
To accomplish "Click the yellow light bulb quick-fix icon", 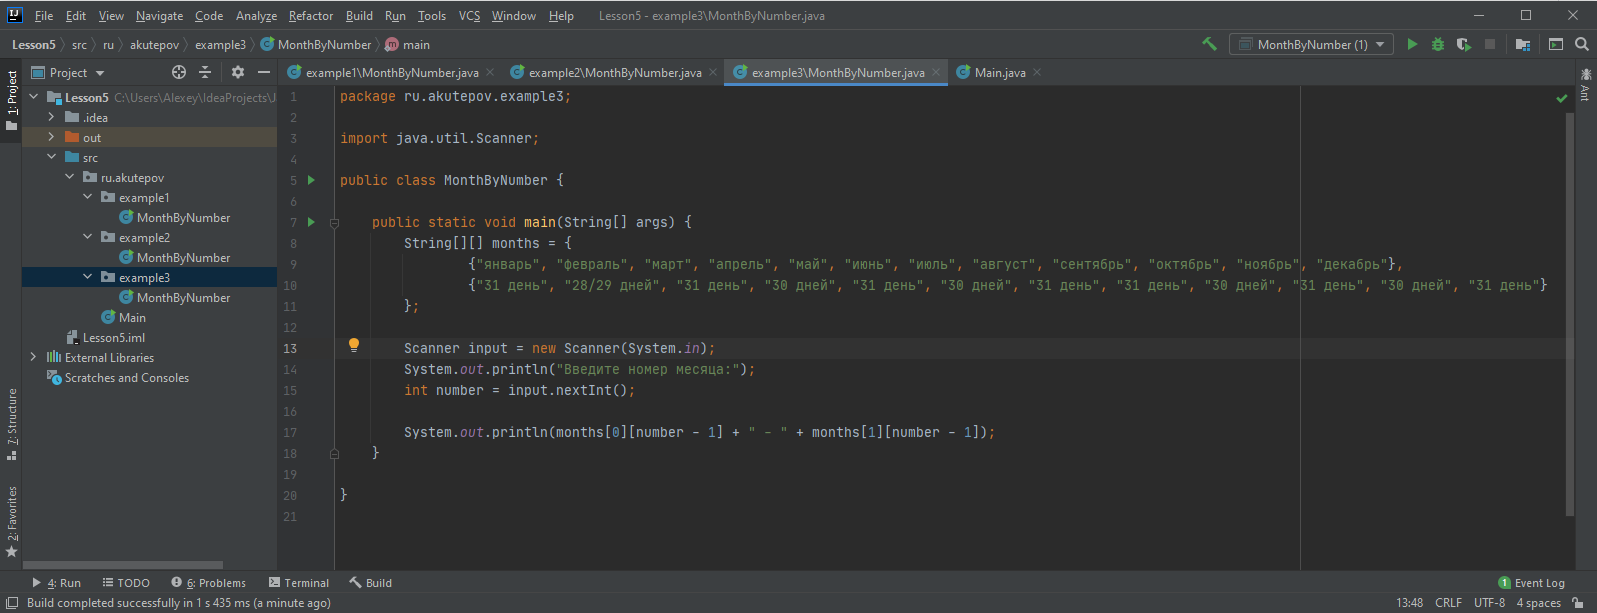I will point(353,345).
